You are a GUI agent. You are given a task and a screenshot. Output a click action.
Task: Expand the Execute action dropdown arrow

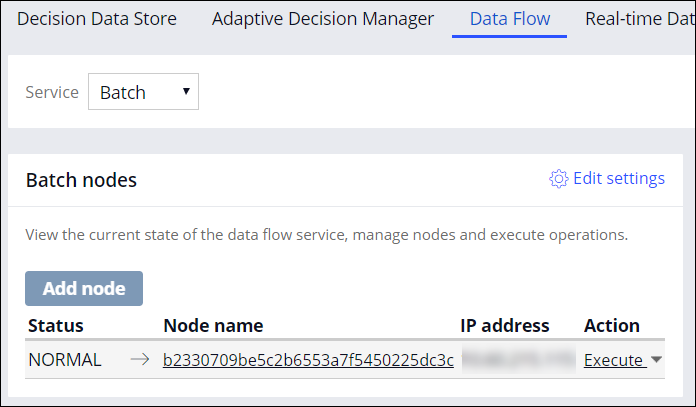[657, 360]
